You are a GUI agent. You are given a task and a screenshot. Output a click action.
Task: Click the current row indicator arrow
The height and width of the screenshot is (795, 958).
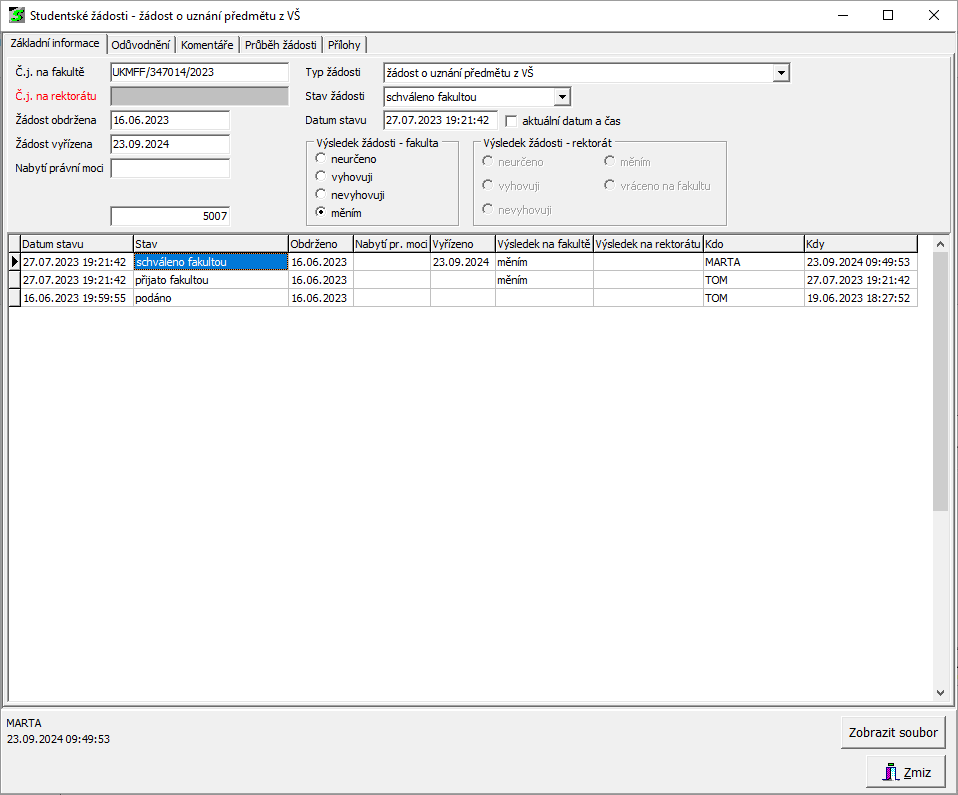tap(14, 262)
